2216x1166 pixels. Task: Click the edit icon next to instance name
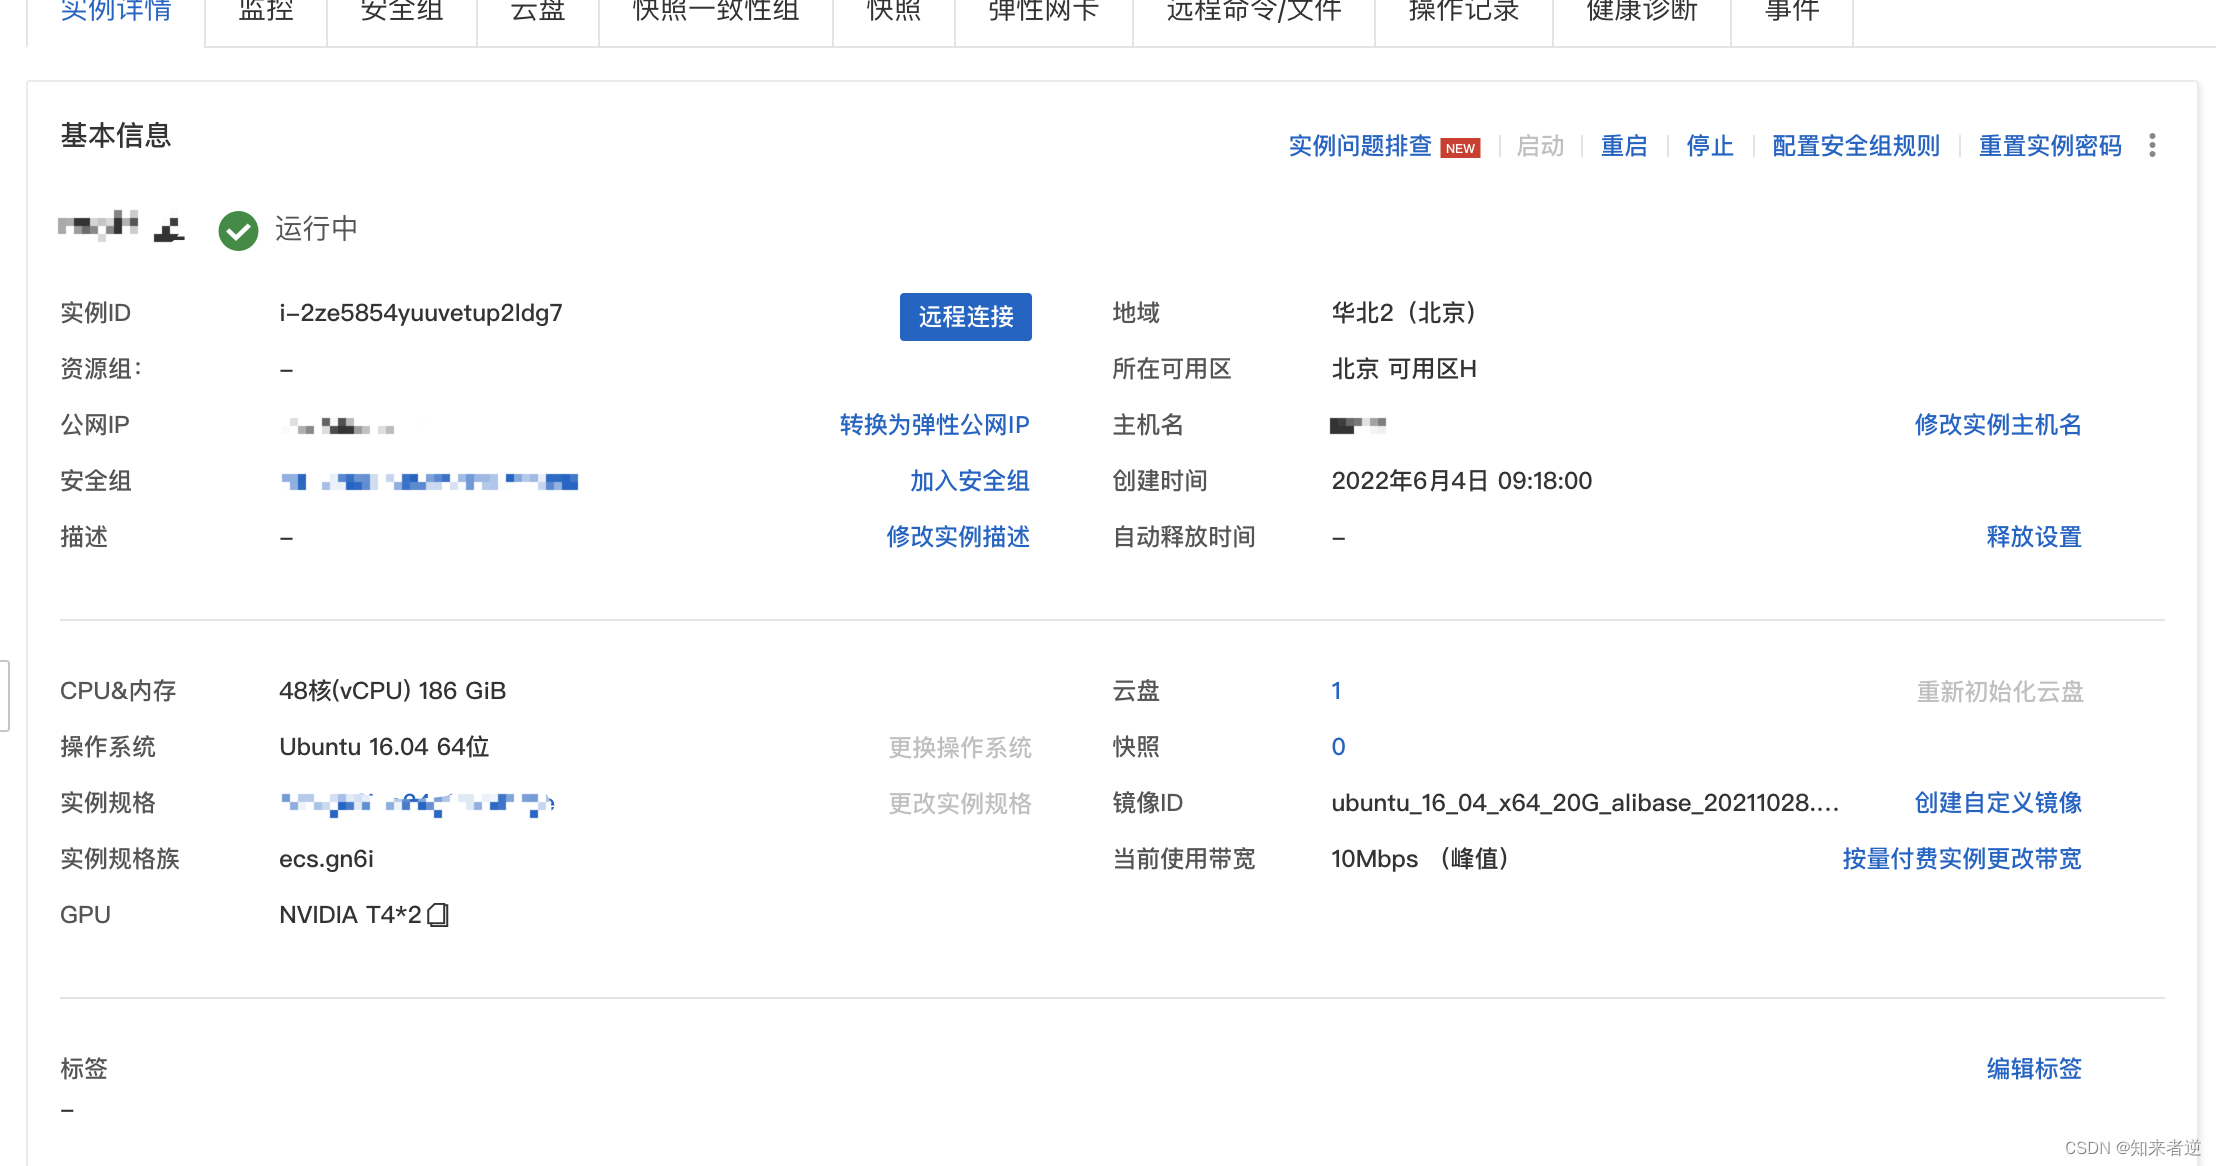coord(169,230)
